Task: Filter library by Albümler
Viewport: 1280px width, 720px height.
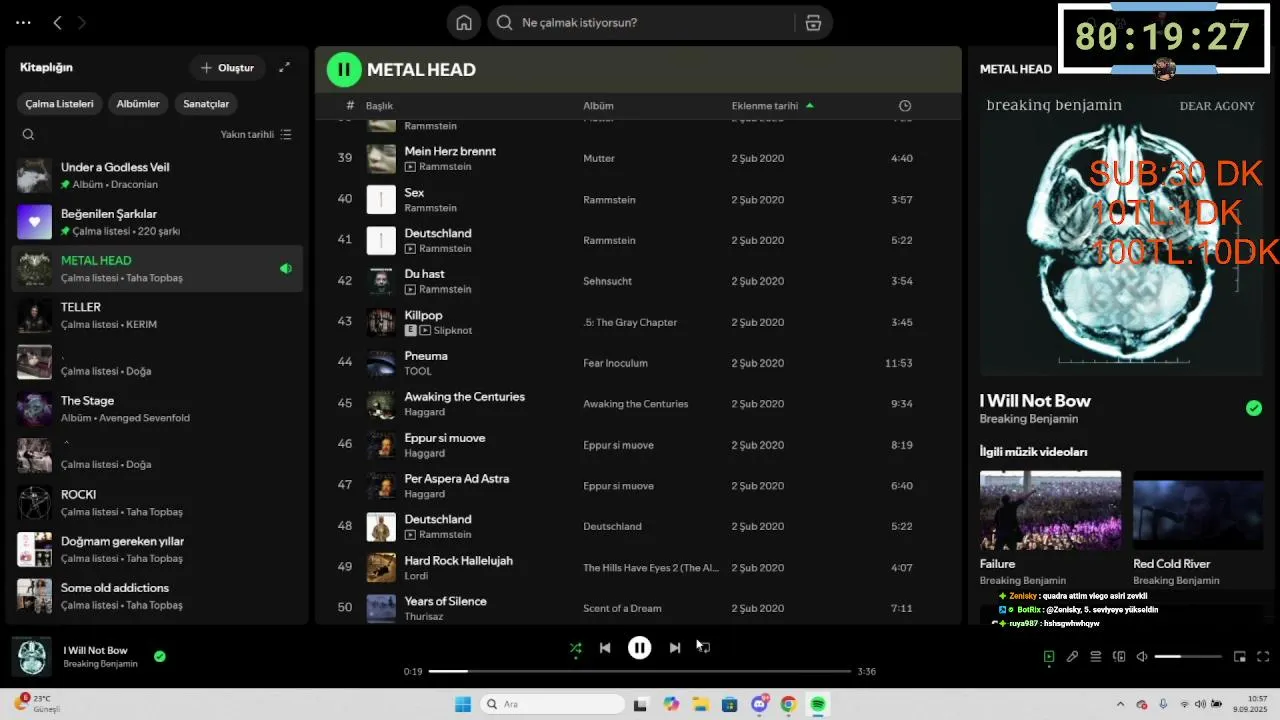Action: click(138, 104)
